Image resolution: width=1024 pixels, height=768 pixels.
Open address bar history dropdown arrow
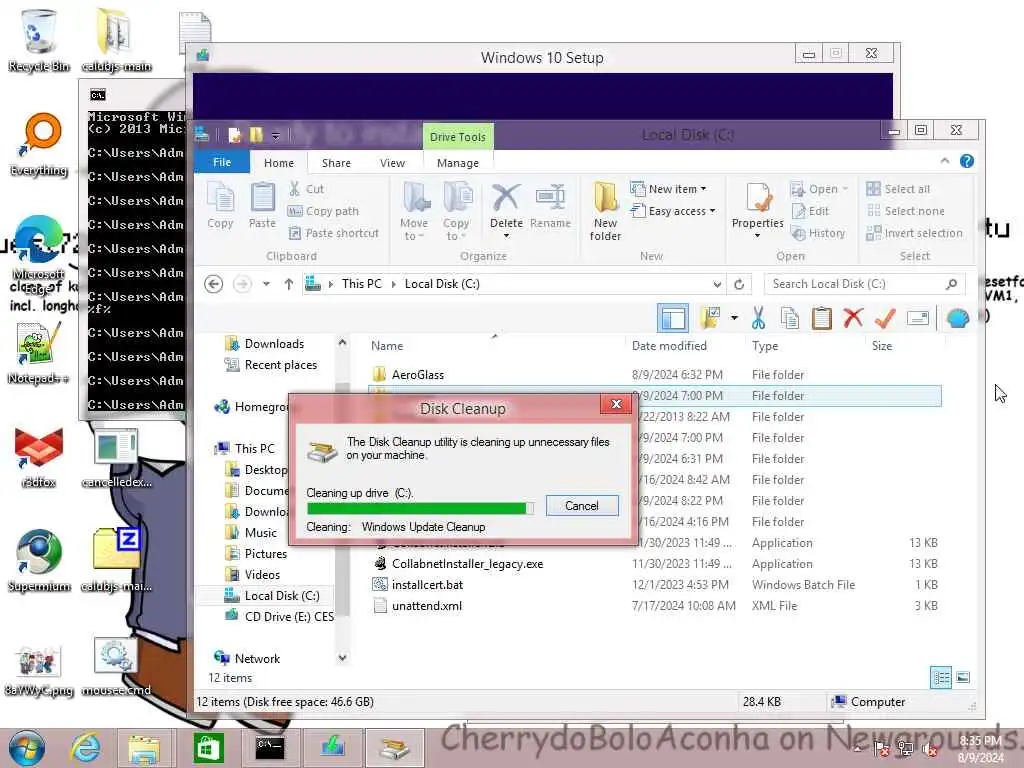point(717,284)
